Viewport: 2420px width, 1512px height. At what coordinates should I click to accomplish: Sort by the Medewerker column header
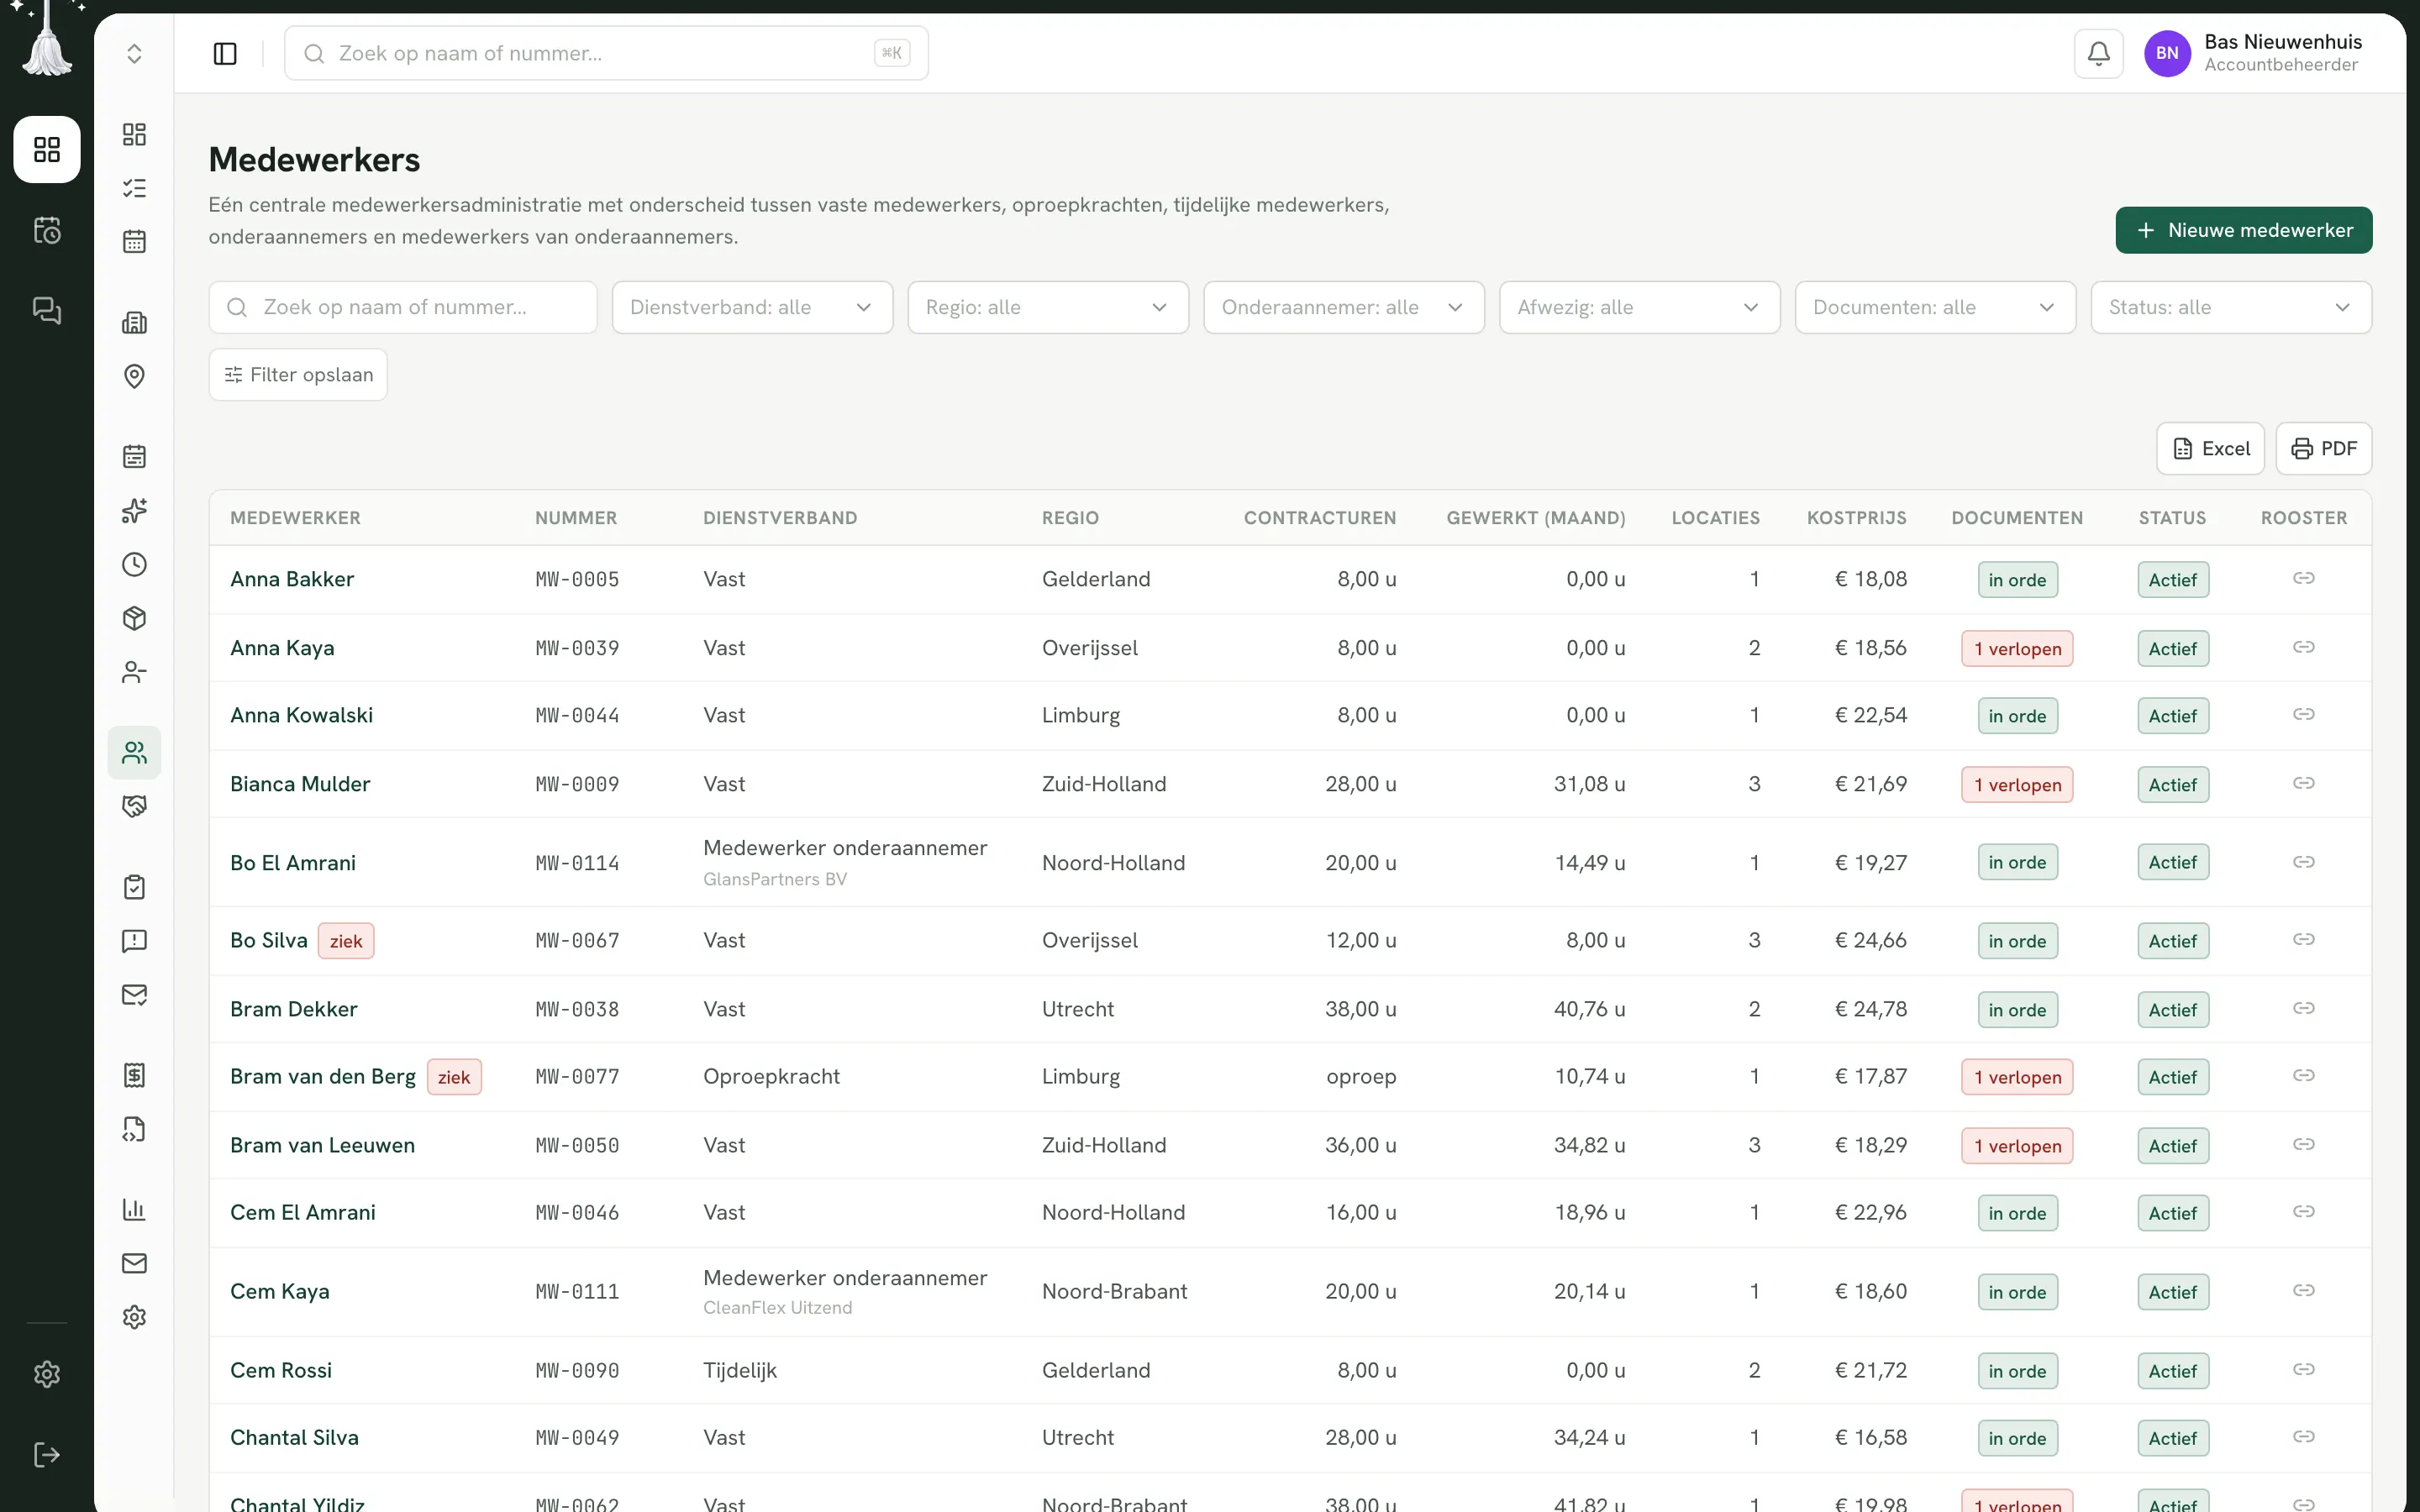coord(295,518)
